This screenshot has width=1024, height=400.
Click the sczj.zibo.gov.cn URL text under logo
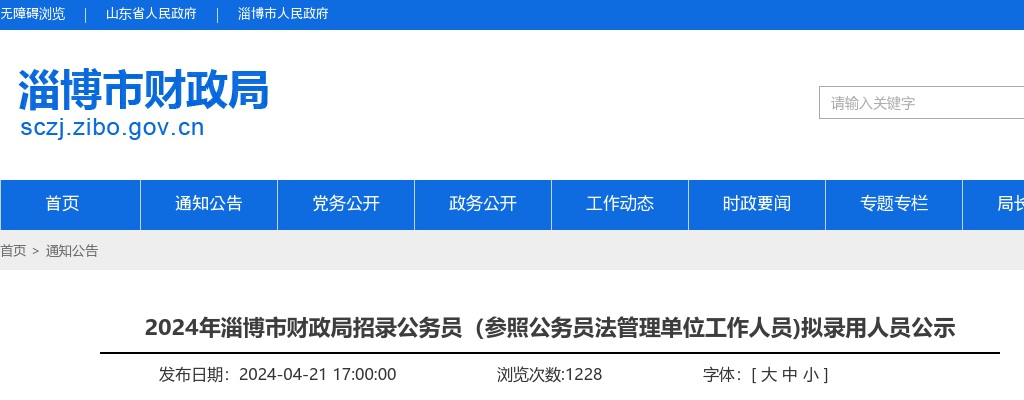click(x=112, y=128)
